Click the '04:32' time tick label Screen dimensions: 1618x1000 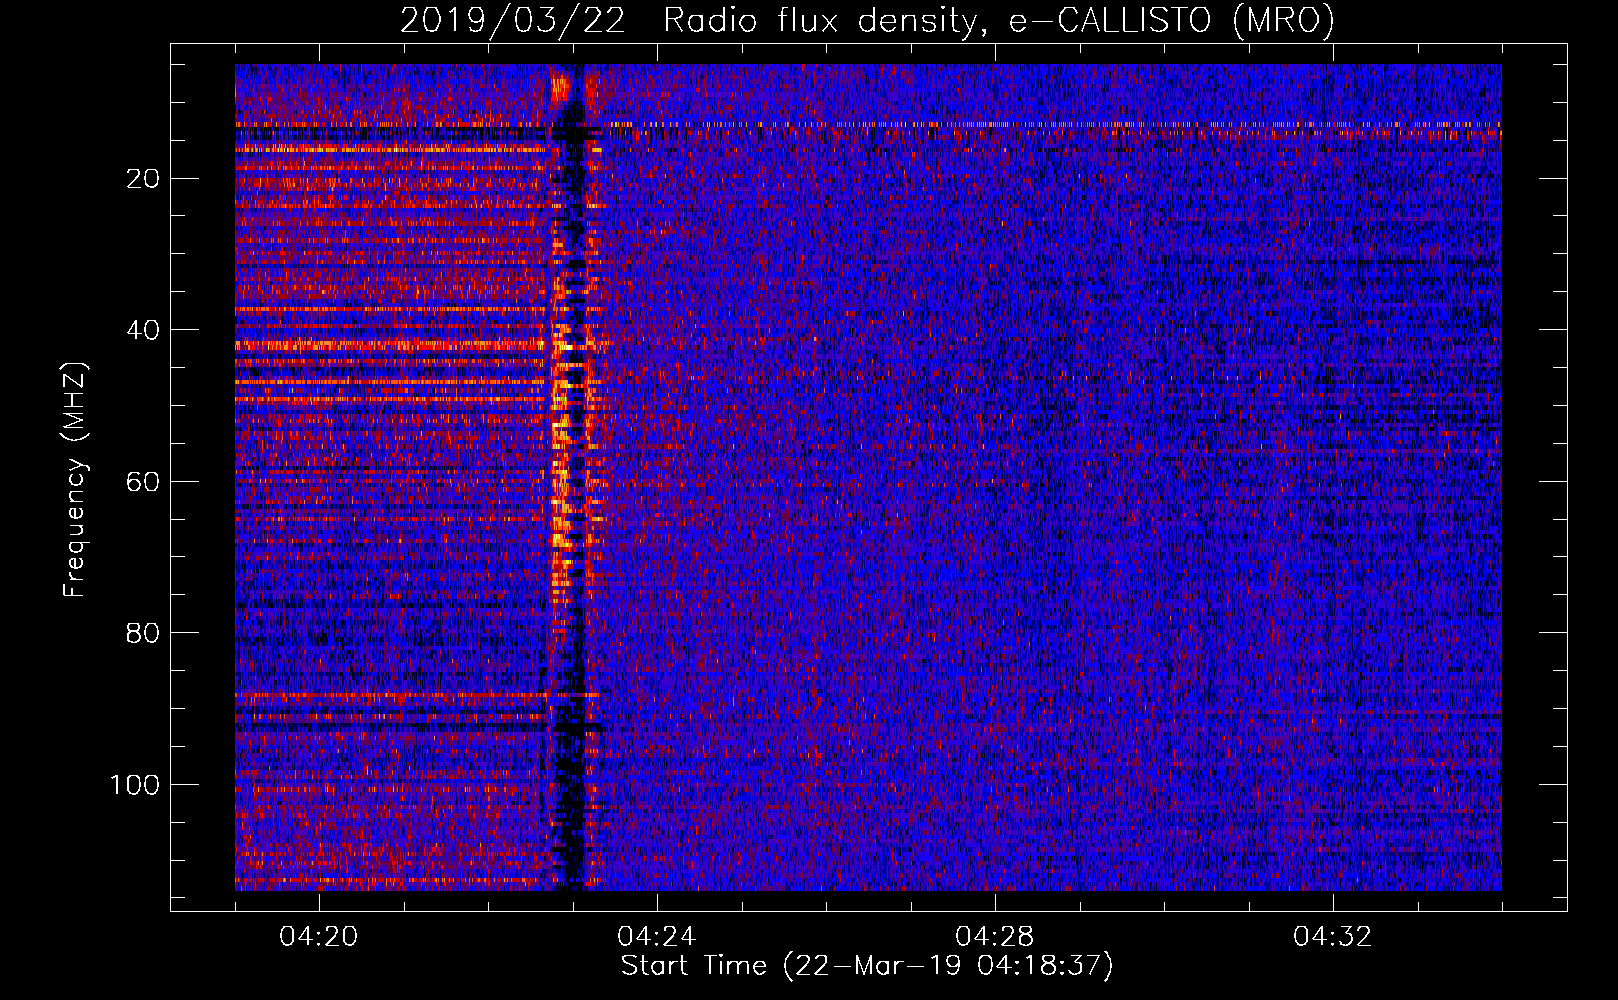coord(1333,937)
